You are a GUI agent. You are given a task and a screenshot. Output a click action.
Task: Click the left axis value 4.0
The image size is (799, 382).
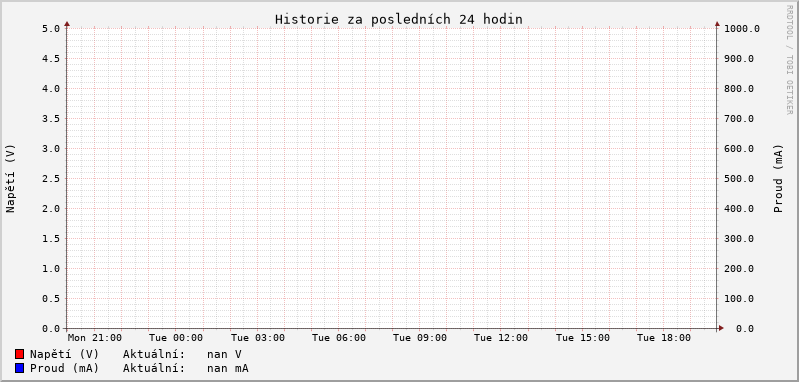pyautogui.click(x=51, y=89)
